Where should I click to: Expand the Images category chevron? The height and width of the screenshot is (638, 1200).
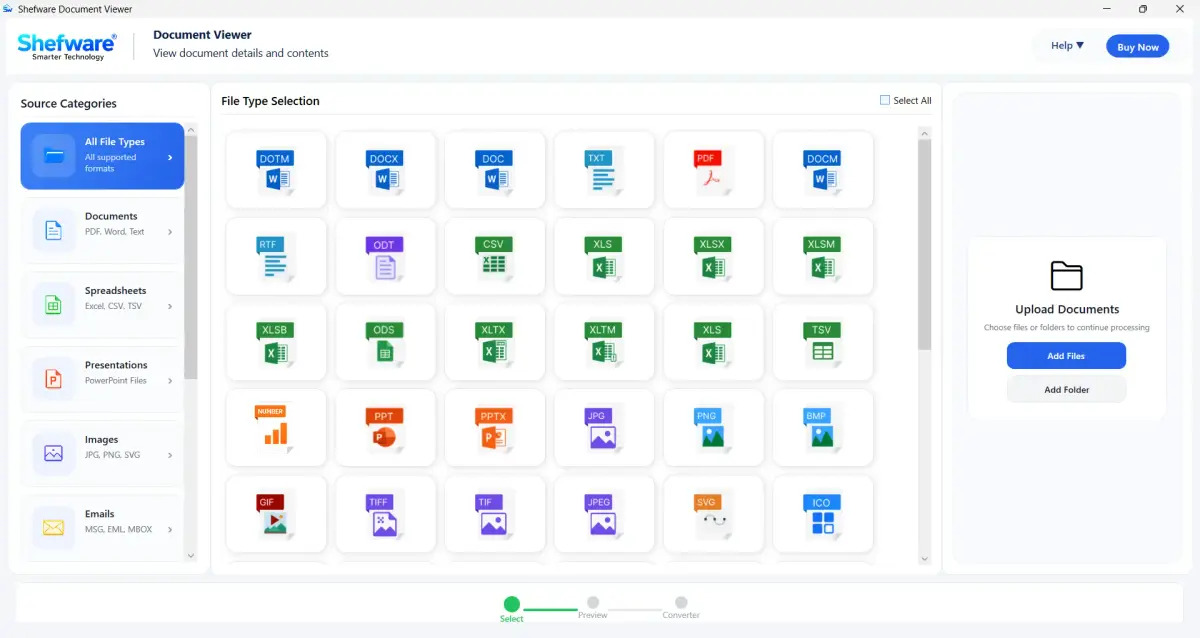click(x=170, y=455)
